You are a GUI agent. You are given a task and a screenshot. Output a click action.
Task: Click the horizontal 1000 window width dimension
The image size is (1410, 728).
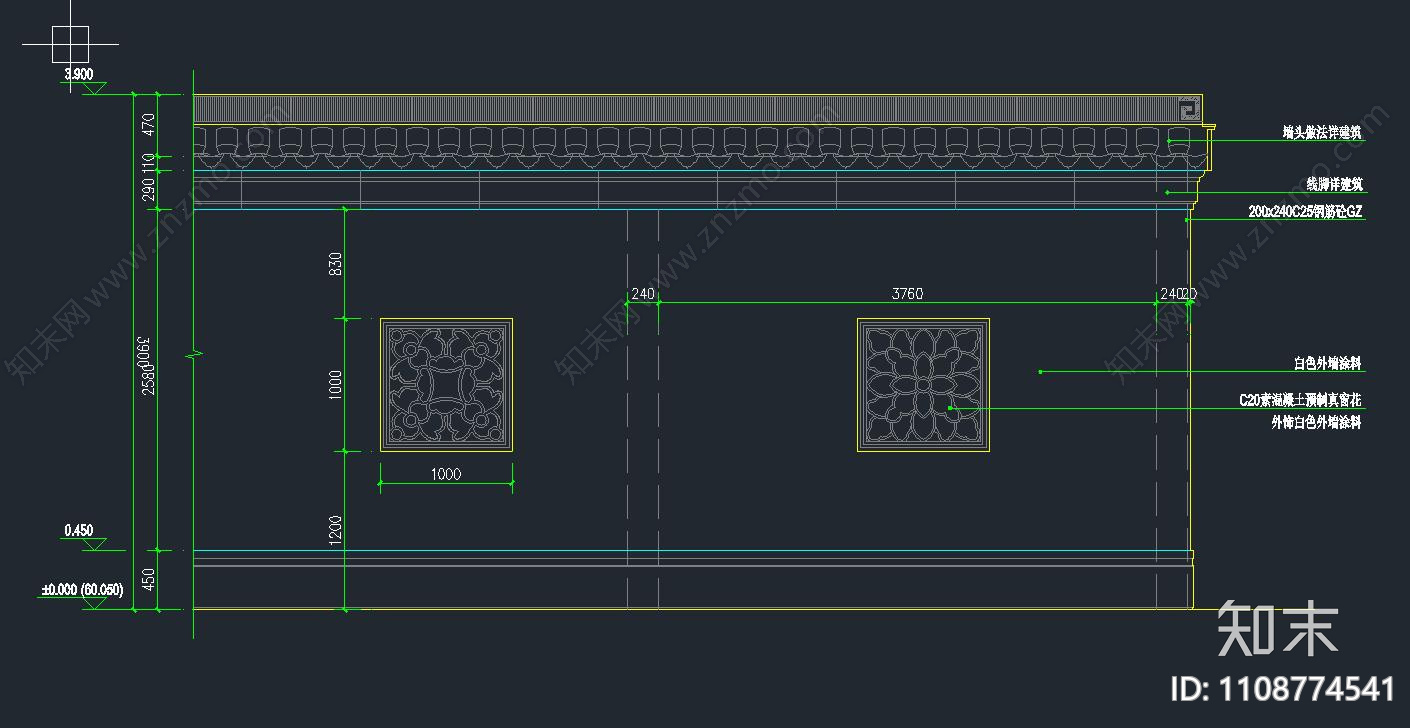click(446, 474)
